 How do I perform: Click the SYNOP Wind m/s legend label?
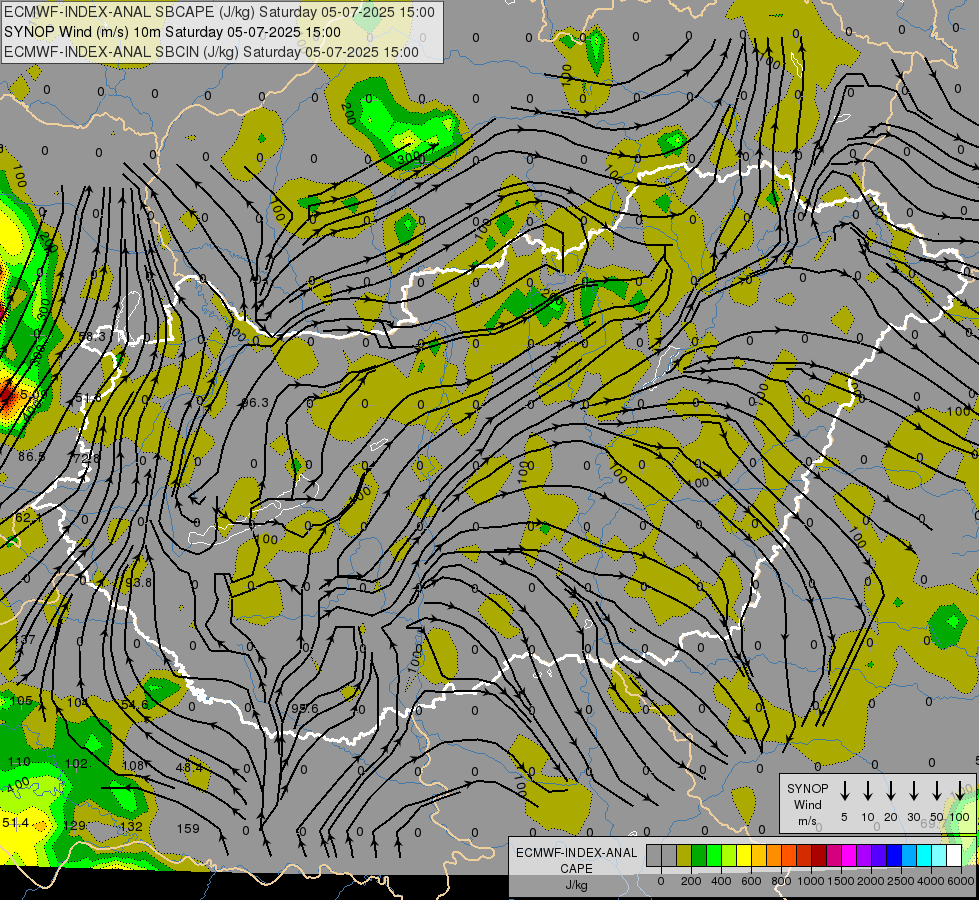tap(807, 804)
